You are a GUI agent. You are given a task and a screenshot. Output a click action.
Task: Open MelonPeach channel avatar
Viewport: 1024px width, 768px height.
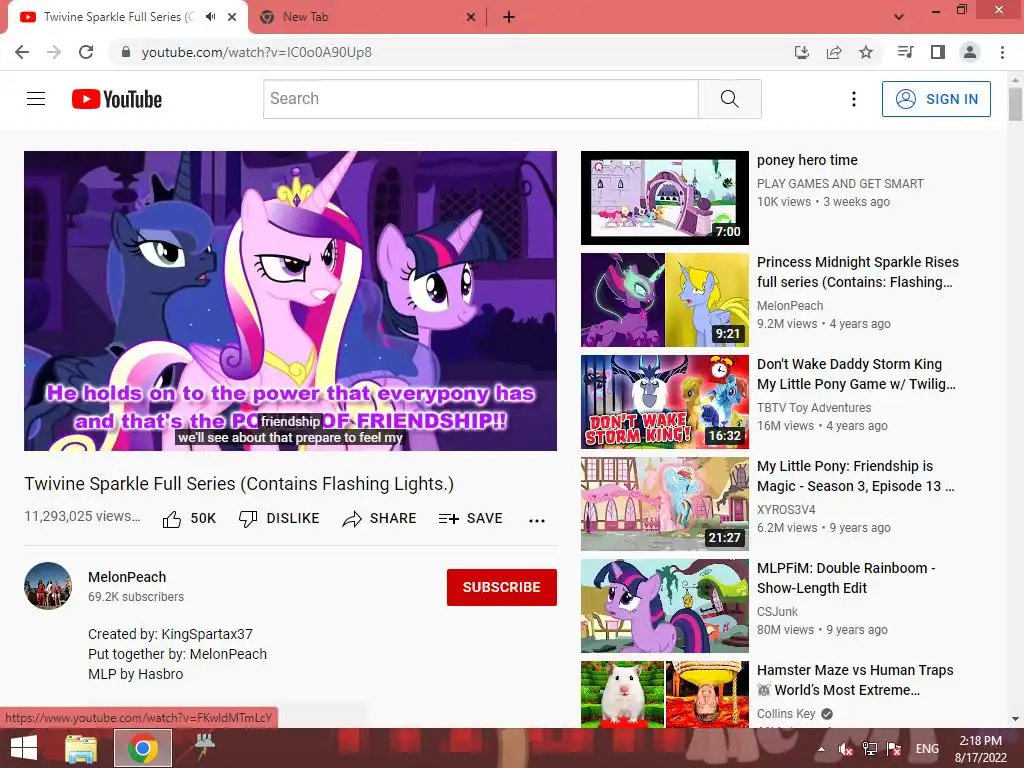[x=48, y=586]
